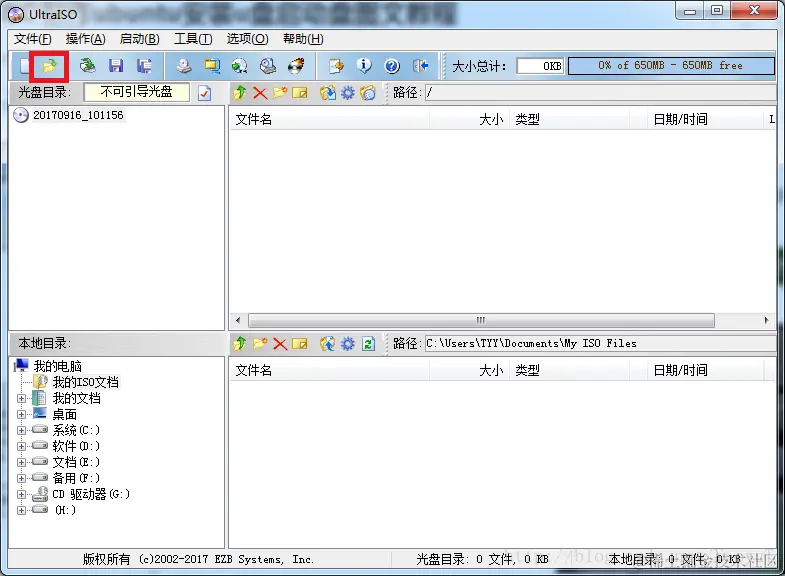
Task: Click the 650MB capacity progress bar
Action: [671, 66]
